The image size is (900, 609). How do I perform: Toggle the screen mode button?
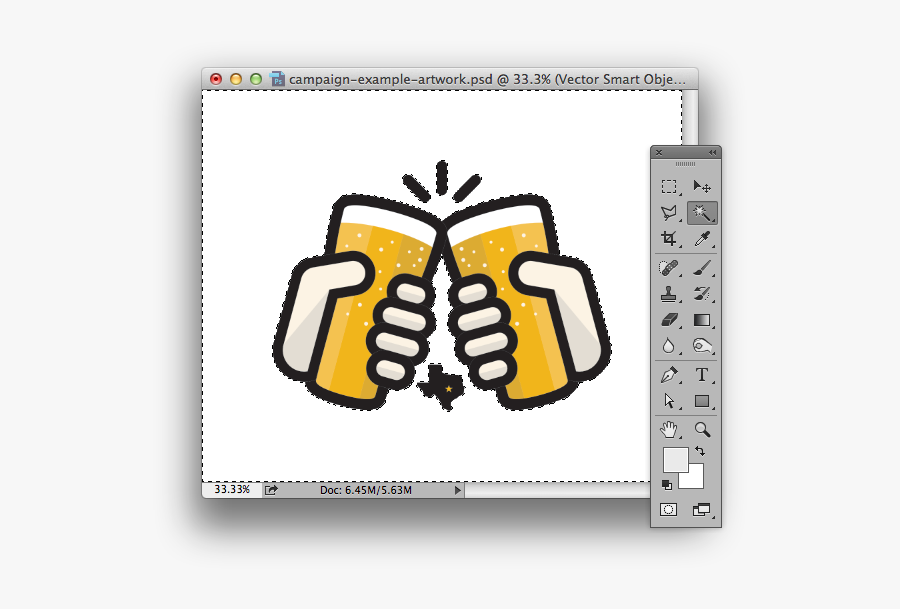tap(702, 509)
